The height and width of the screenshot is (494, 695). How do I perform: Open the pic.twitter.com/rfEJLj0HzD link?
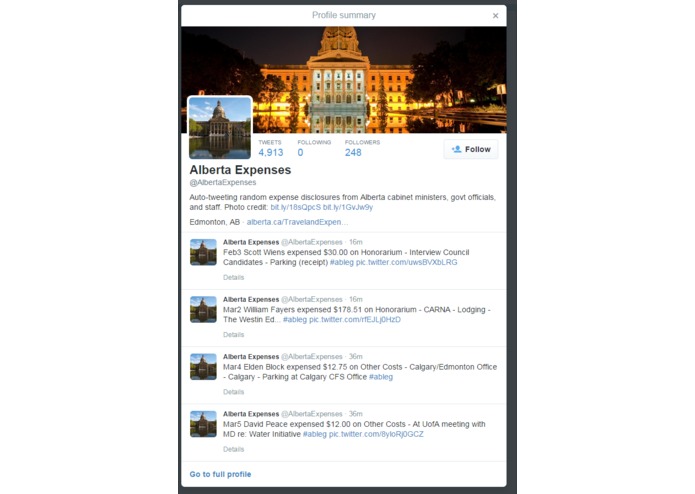355,319
